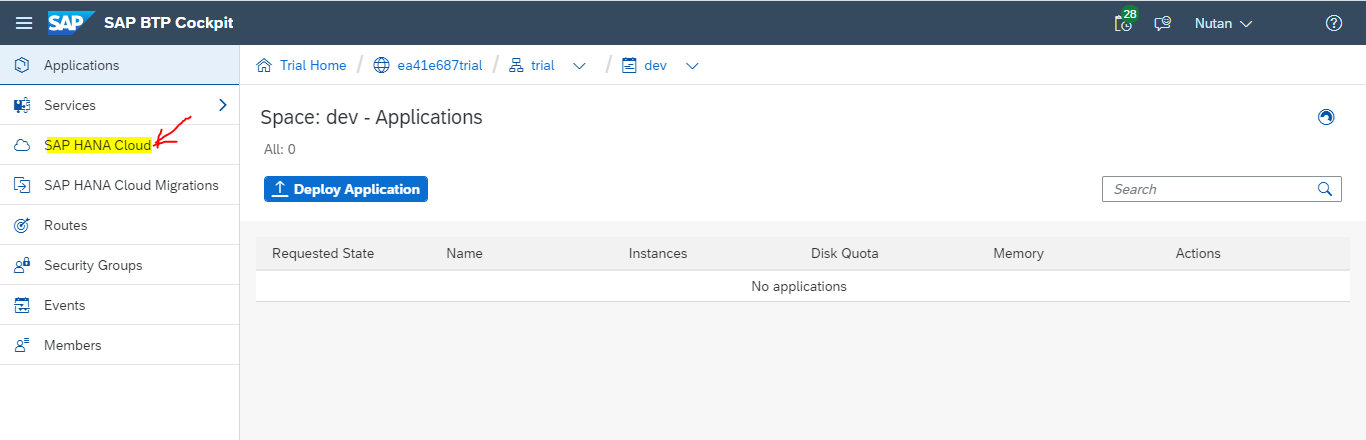This screenshot has width=1366, height=440.
Task: Open the hamburger navigation menu
Action: (24, 23)
